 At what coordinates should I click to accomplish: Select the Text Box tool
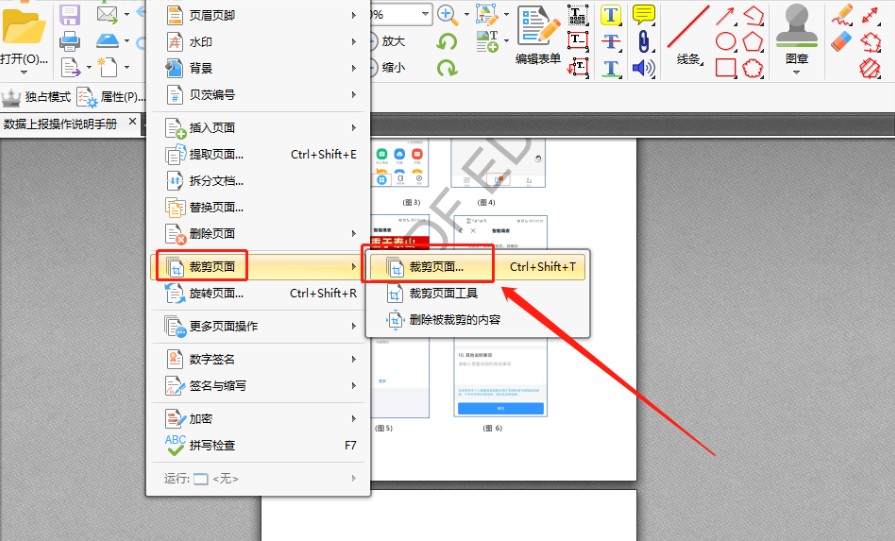(578, 42)
